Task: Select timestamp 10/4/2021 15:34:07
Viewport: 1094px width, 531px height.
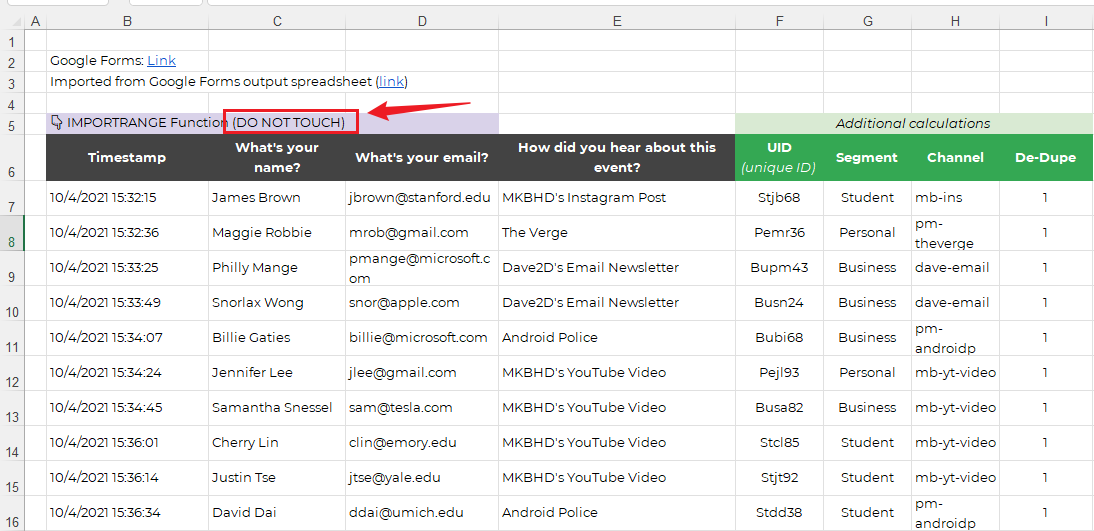Action: [127, 338]
